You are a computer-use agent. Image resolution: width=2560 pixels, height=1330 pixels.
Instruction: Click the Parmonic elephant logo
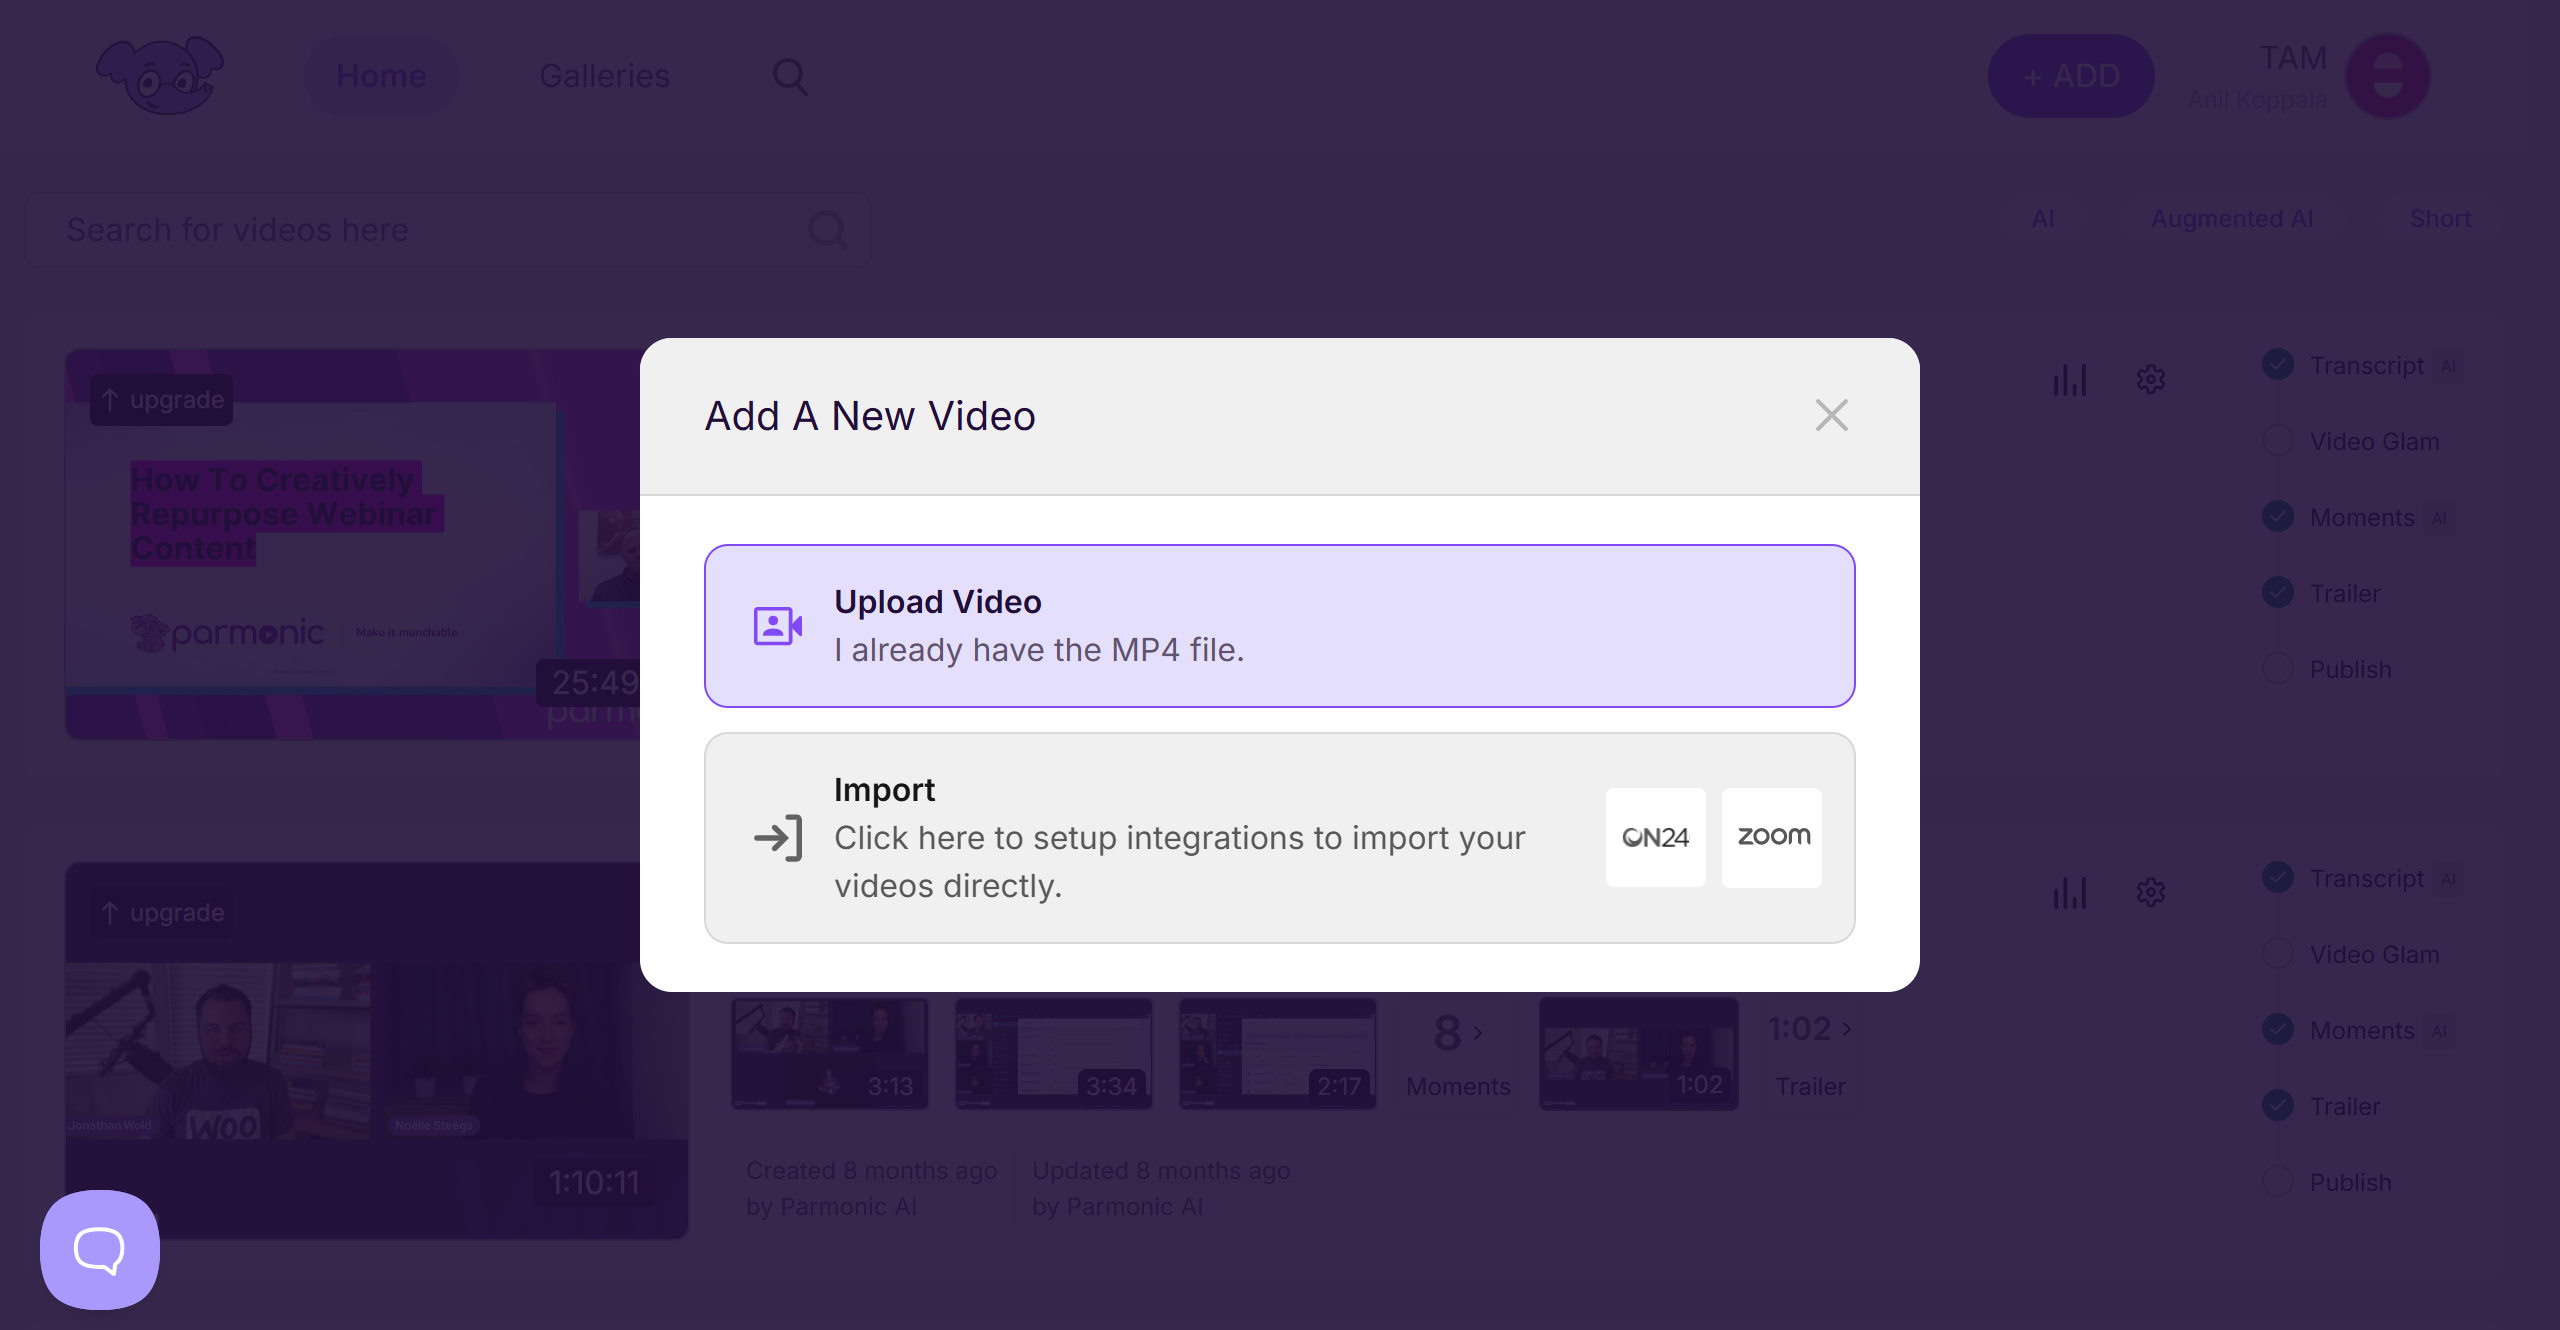tap(160, 76)
